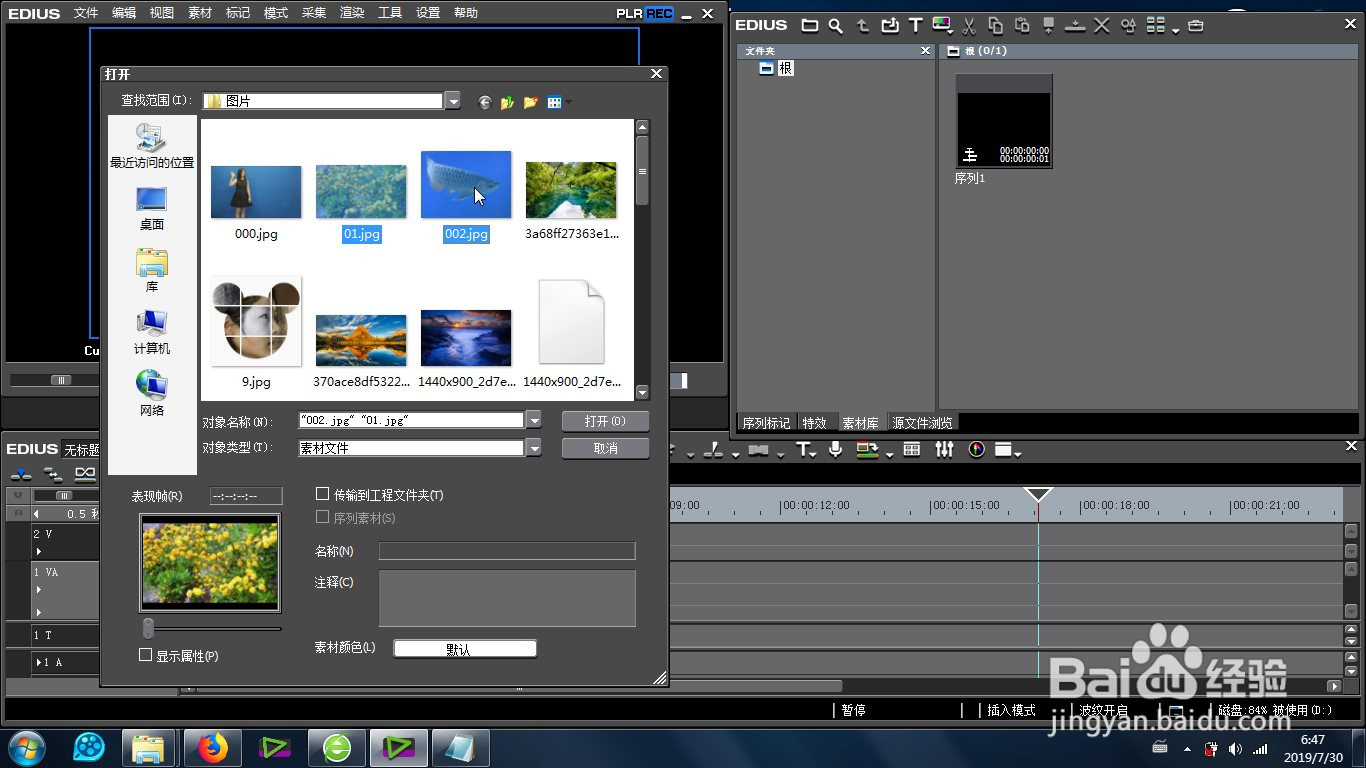Click the audio mixer icon on timeline toolbar
The width and height of the screenshot is (1366, 768).
pyautogui.click(x=944, y=450)
